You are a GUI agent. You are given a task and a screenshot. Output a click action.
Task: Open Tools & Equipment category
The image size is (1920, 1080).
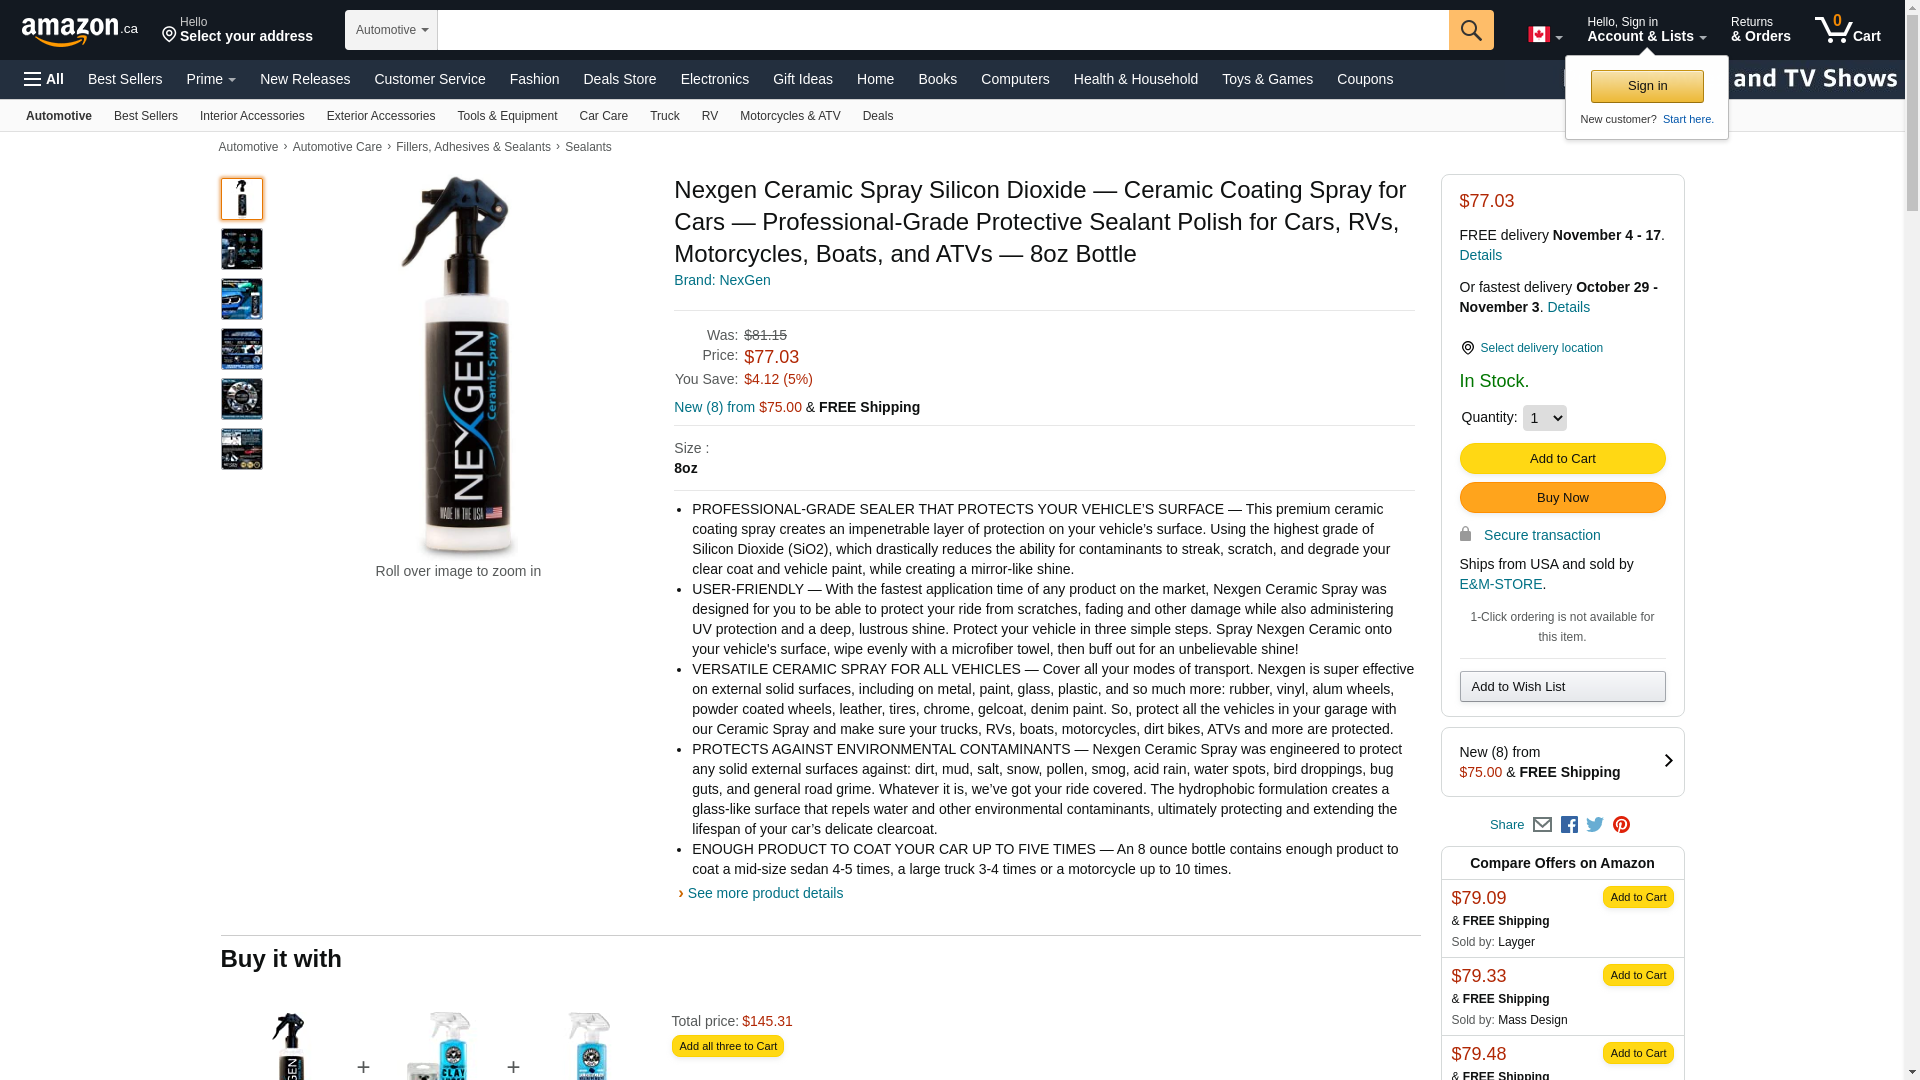(507, 116)
